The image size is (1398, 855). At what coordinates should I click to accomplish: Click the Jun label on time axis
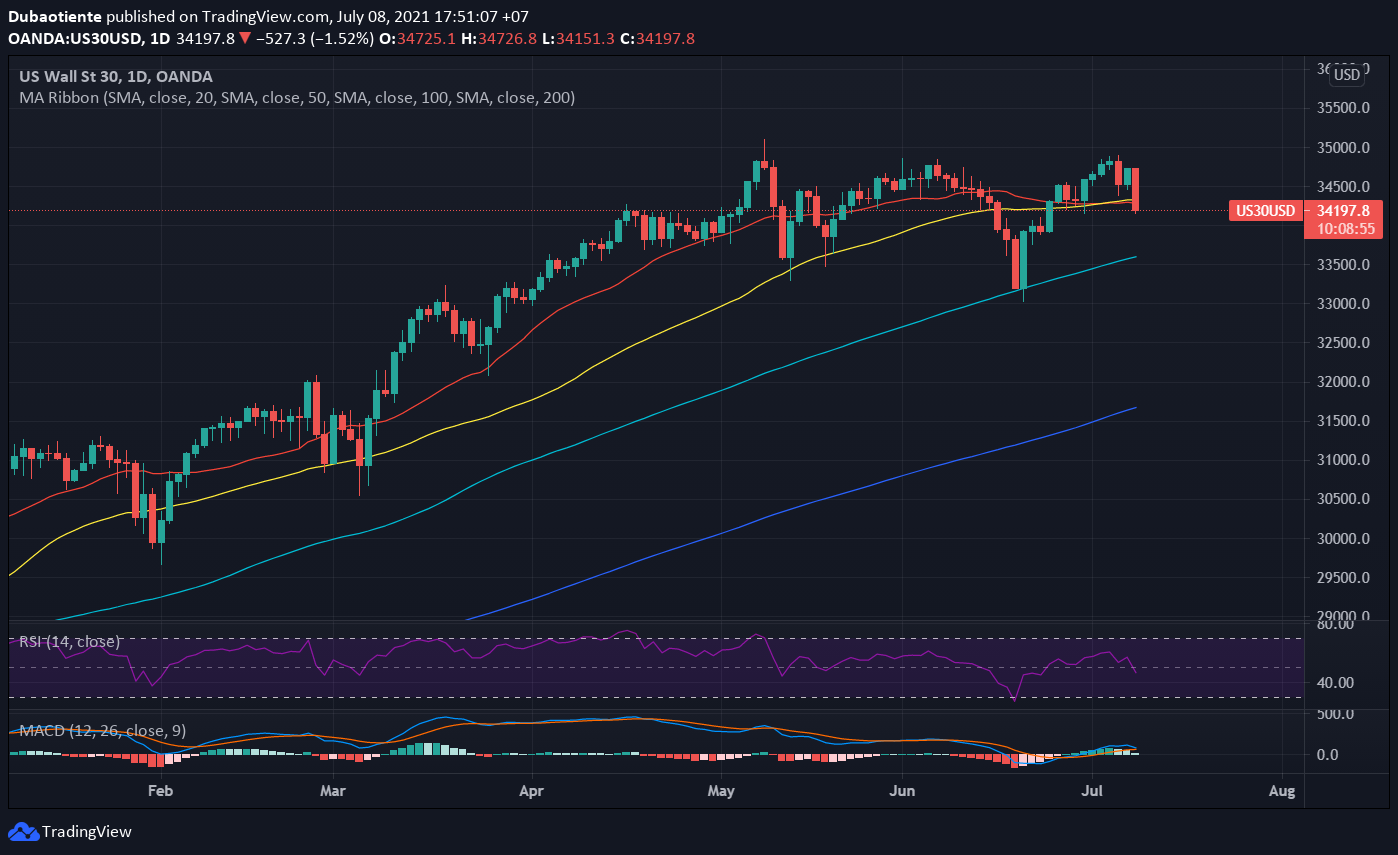point(903,791)
